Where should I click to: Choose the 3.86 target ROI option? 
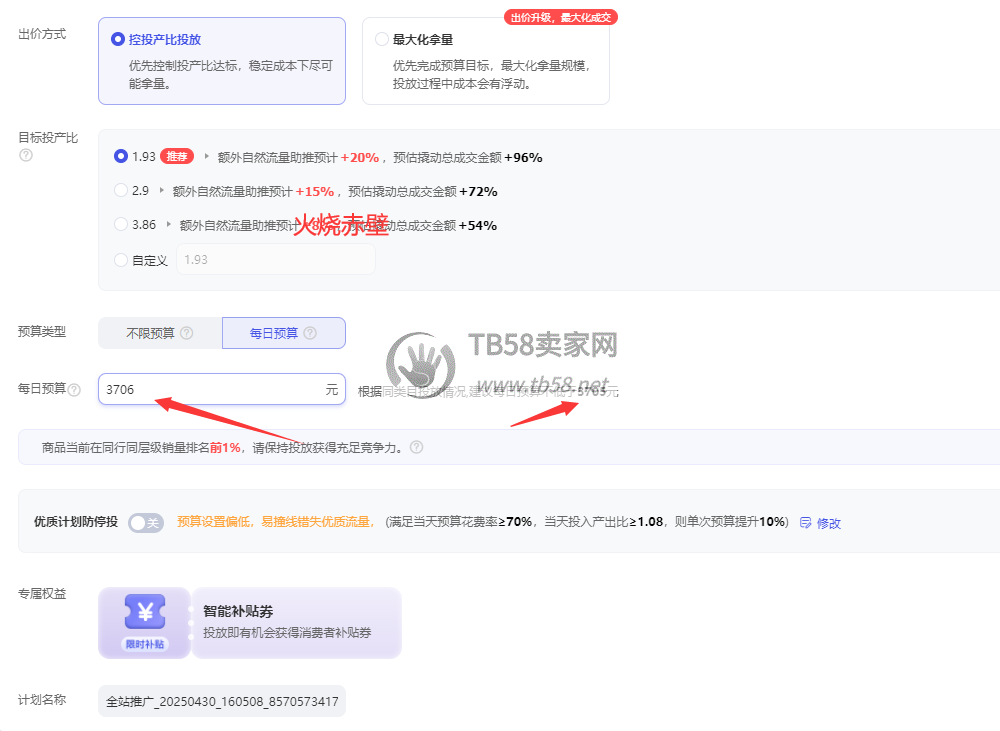coord(121,224)
